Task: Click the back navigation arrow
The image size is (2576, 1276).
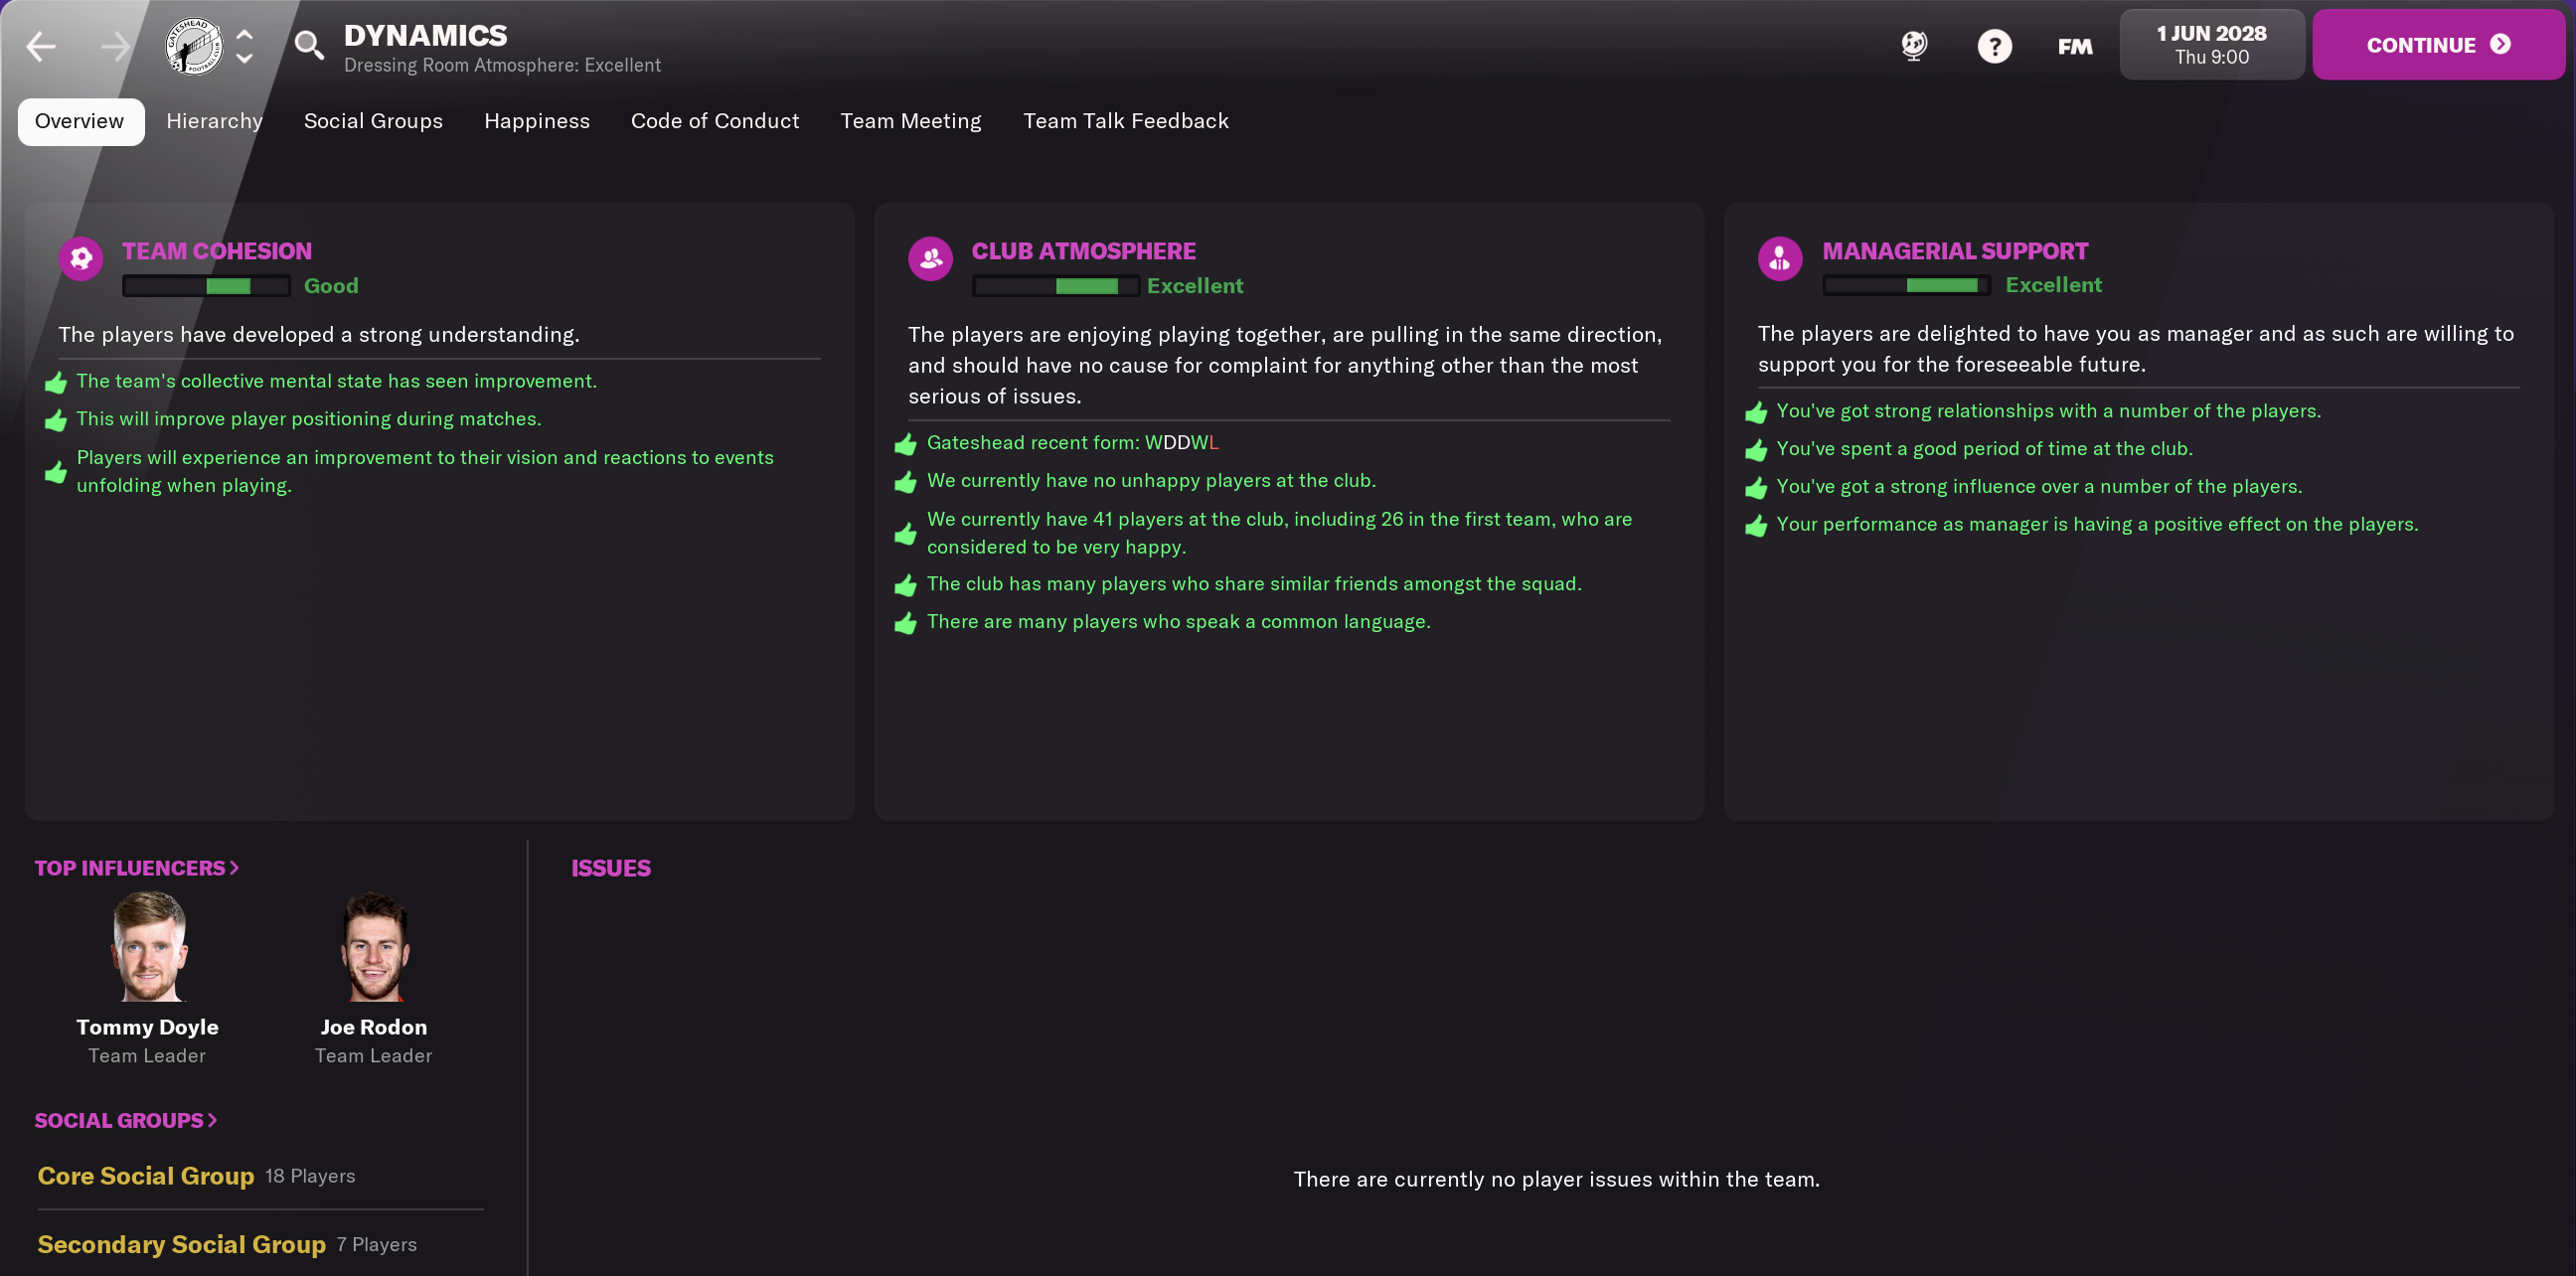Action: 41,46
